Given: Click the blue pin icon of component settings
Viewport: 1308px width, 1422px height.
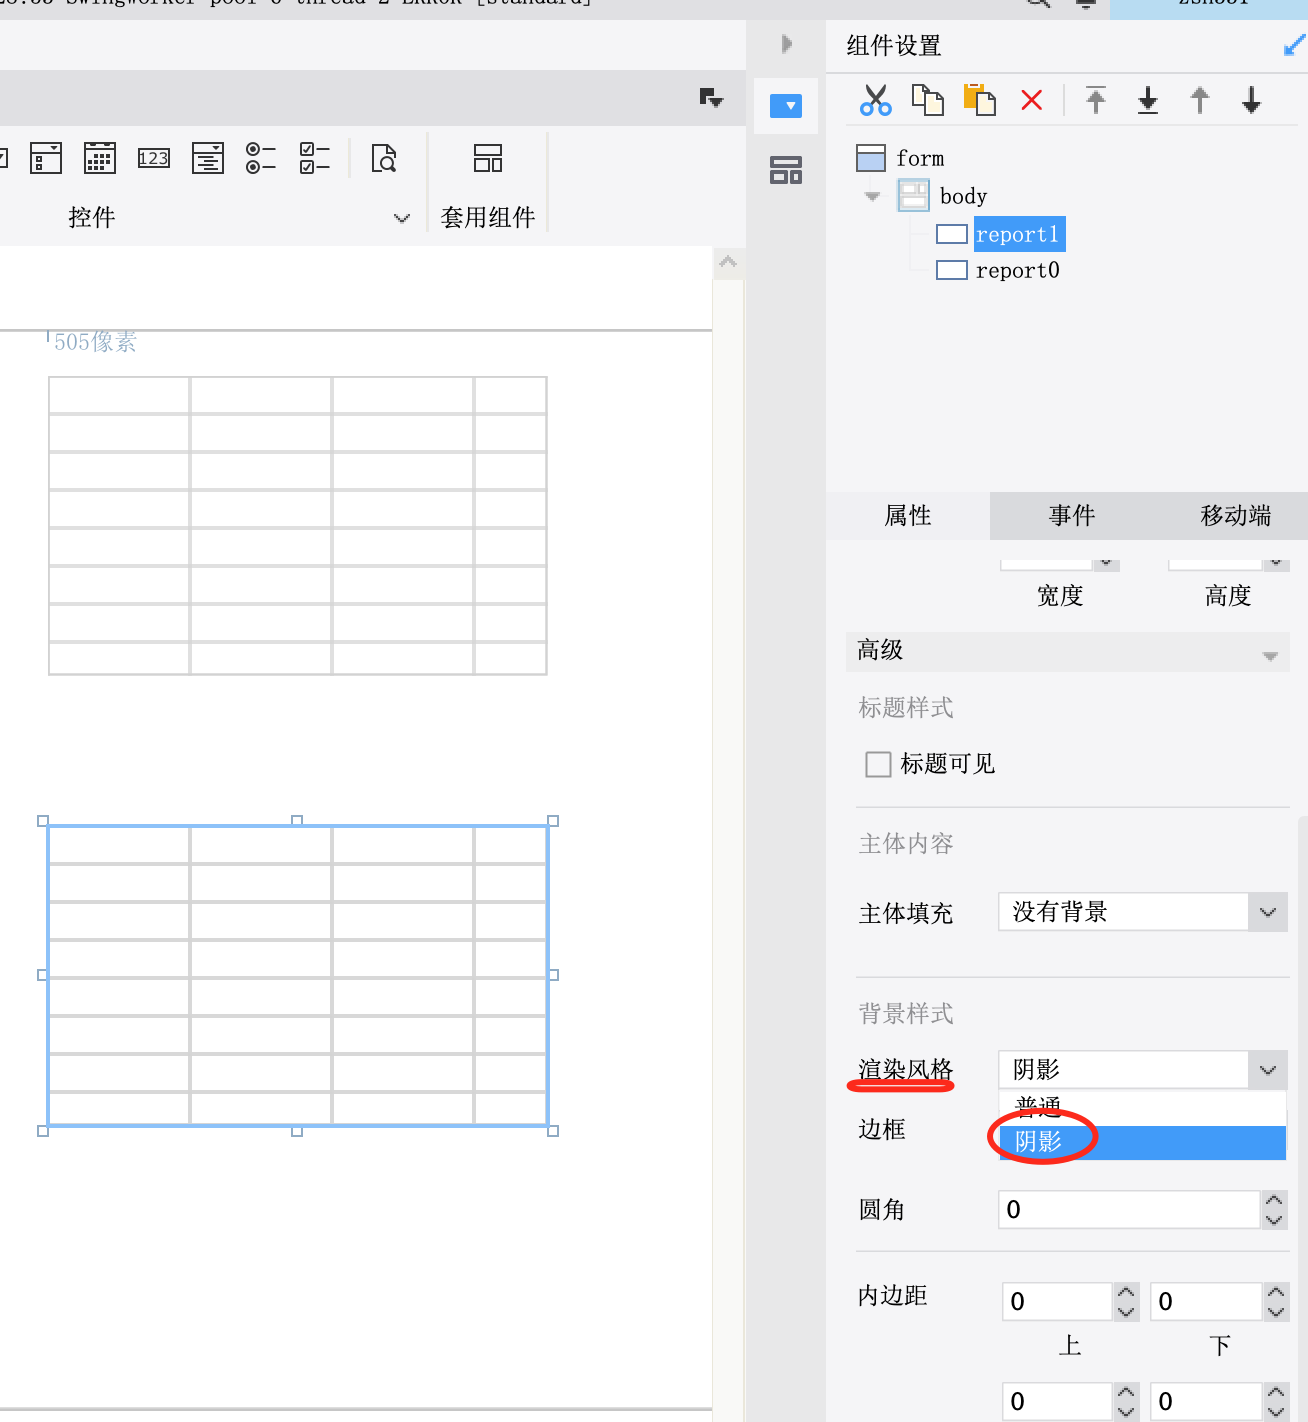Looking at the screenshot, I should click(x=1295, y=45).
